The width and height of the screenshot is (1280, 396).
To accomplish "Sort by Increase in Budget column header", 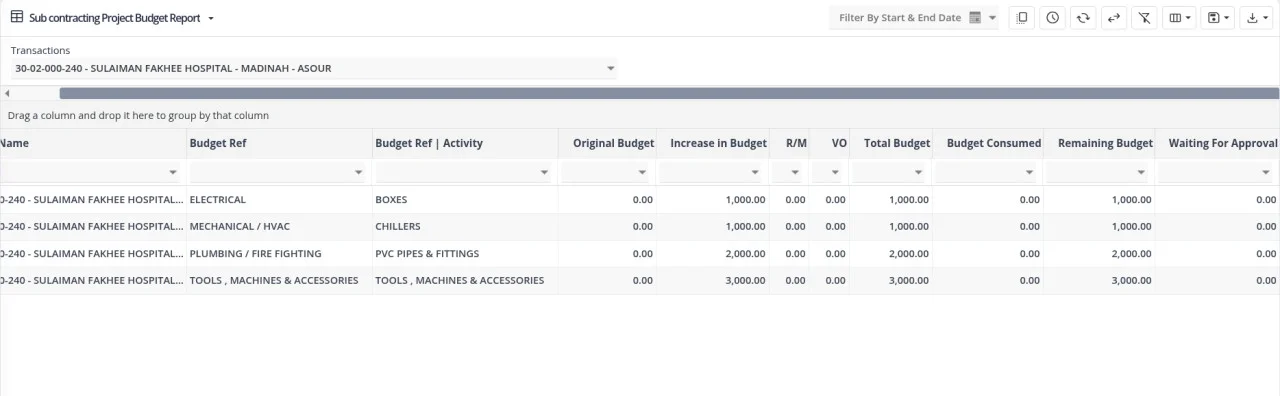I will coord(718,143).
